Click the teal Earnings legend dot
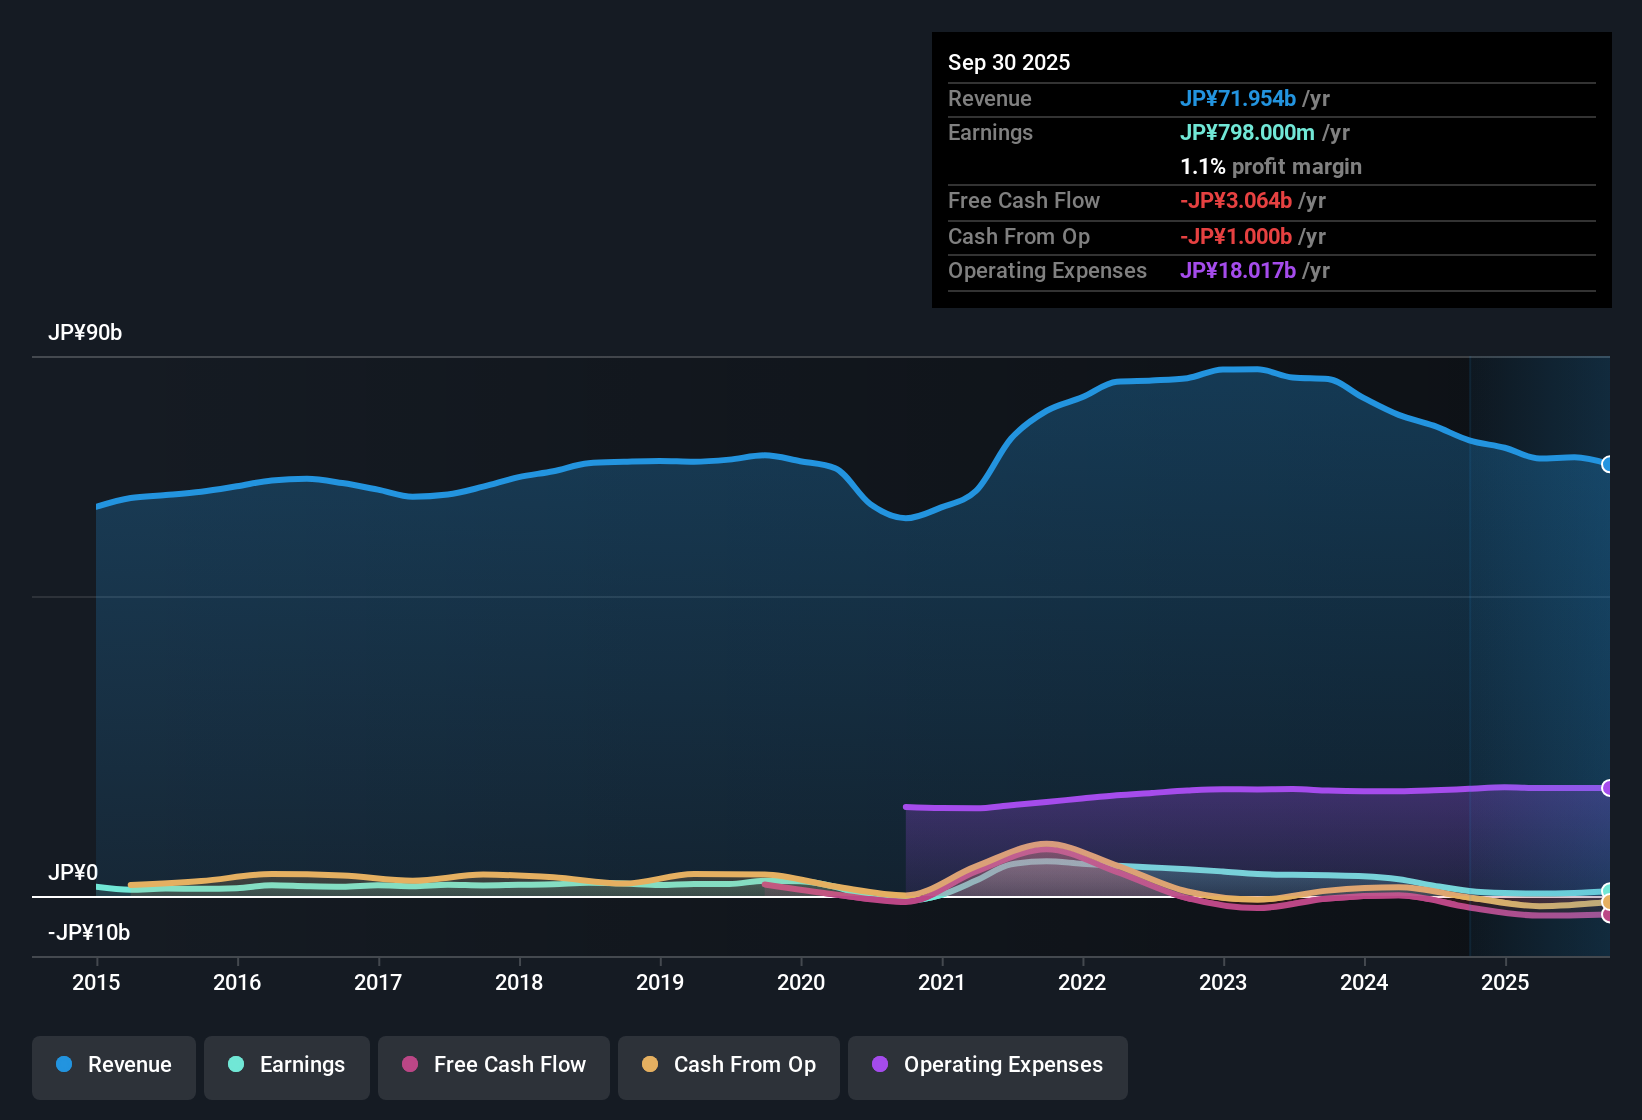Screen dimensions: 1642x1120 click(x=236, y=1065)
